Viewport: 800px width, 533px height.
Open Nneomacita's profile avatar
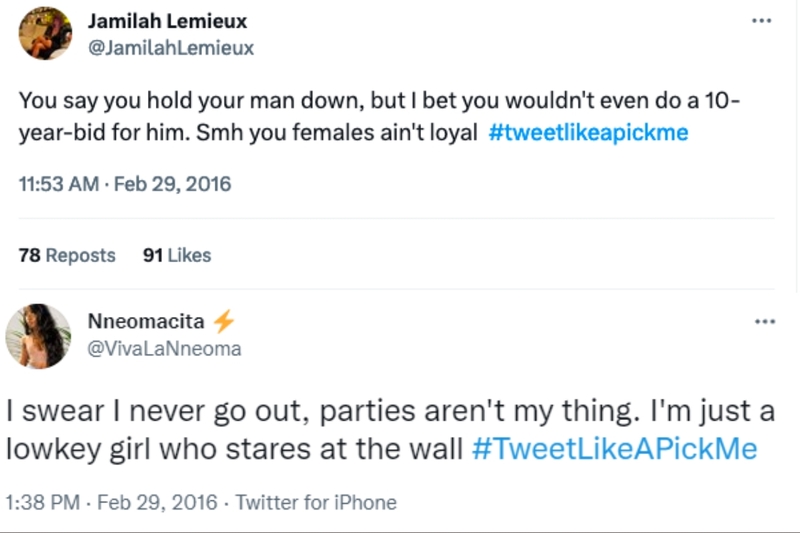(38, 336)
